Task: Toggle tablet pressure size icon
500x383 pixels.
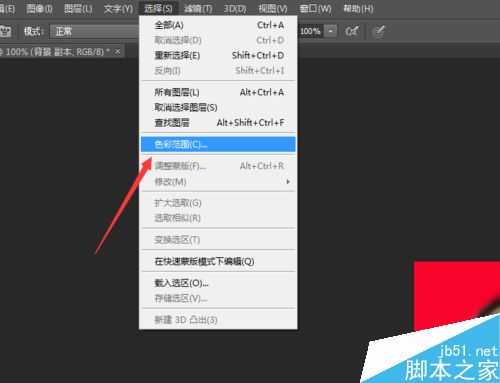Action: 379,31
